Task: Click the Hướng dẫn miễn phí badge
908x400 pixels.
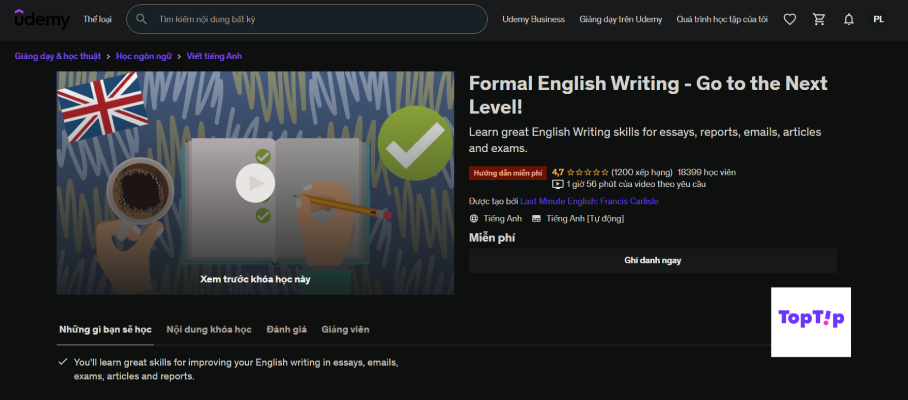Action: point(508,173)
